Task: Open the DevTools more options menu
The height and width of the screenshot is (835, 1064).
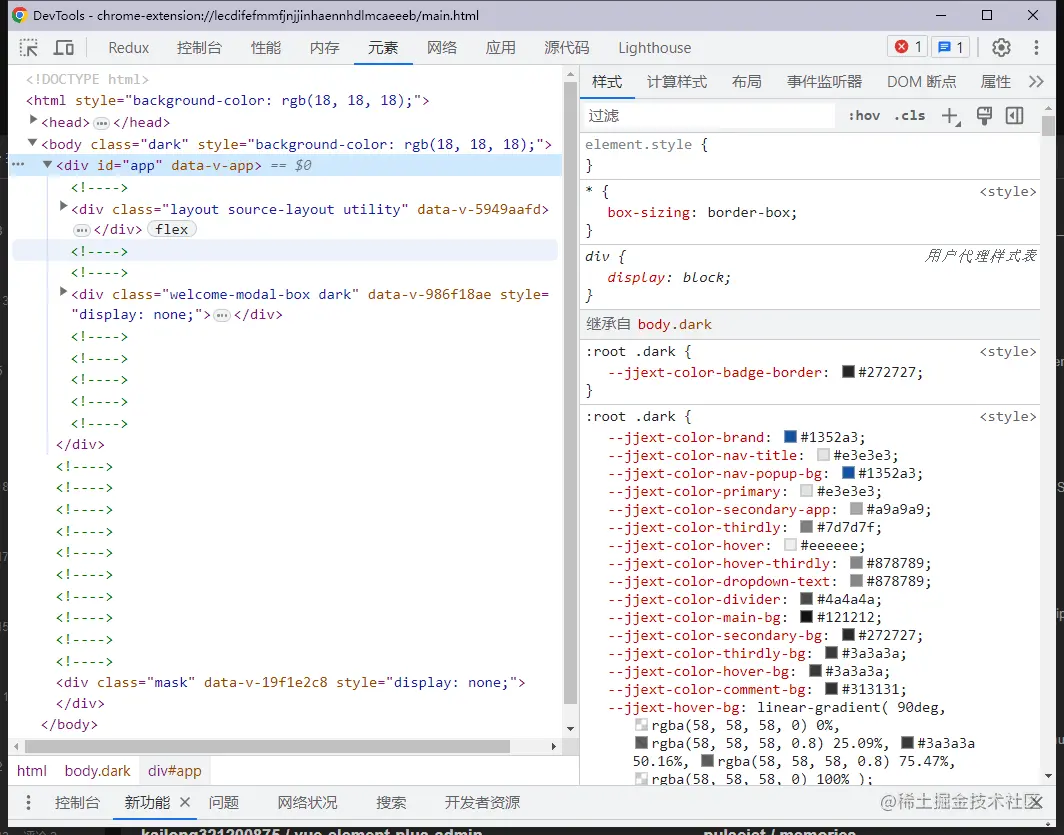Action: click(x=1037, y=48)
